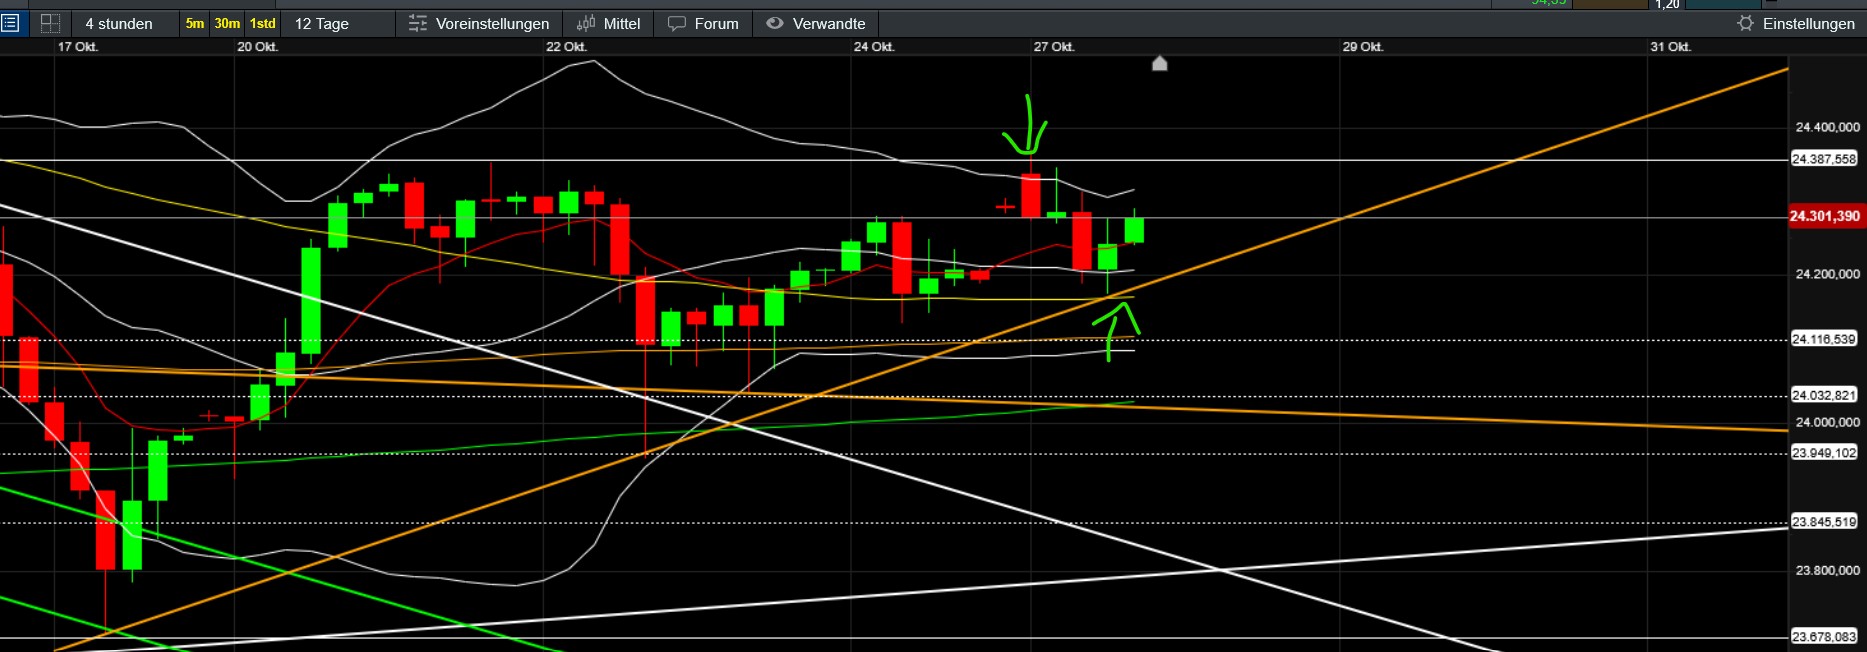Screen dimensions: 1867x652
Task: Click the Einstellungen gear icon
Action: (x=1745, y=23)
